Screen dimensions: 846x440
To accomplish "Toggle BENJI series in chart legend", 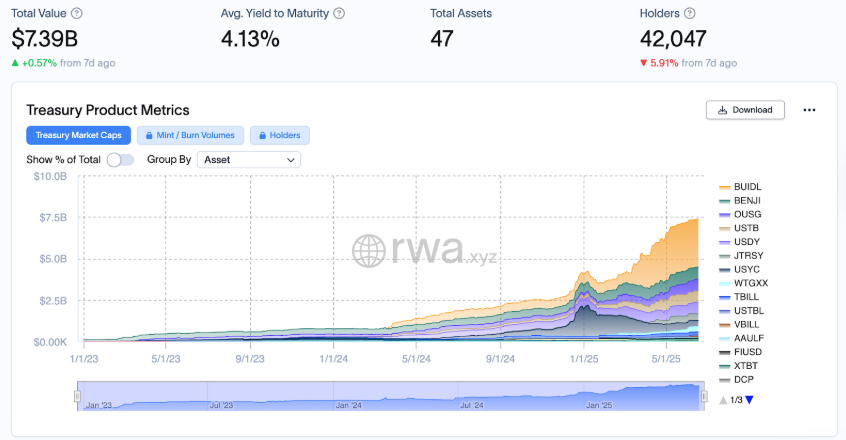I will [740, 201].
